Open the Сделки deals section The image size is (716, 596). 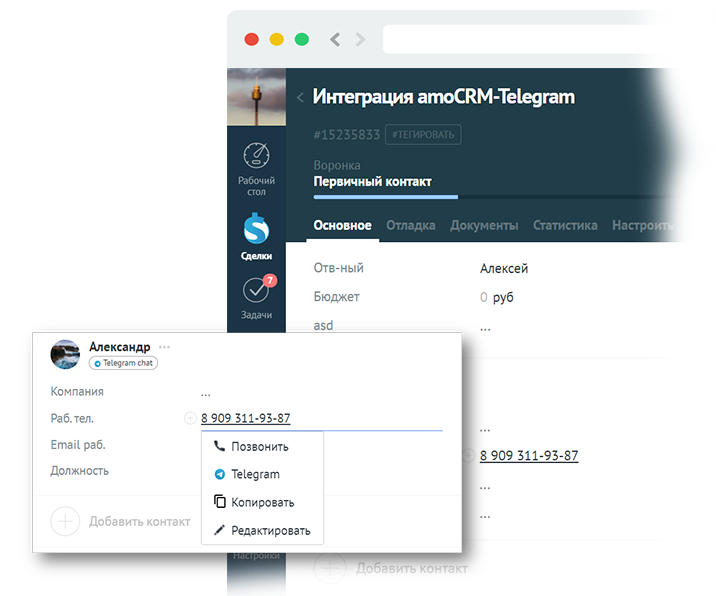tap(256, 237)
